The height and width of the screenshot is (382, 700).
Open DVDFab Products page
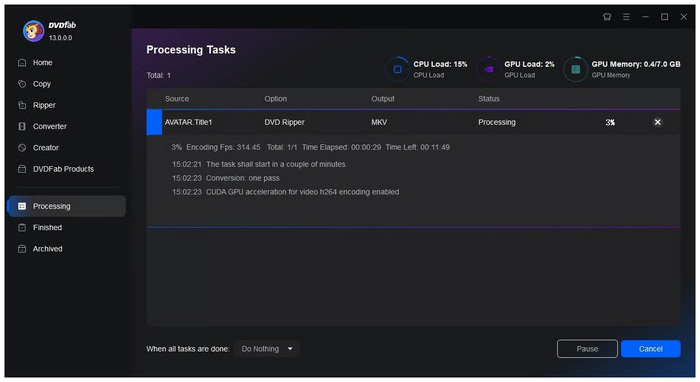pos(63,169)
